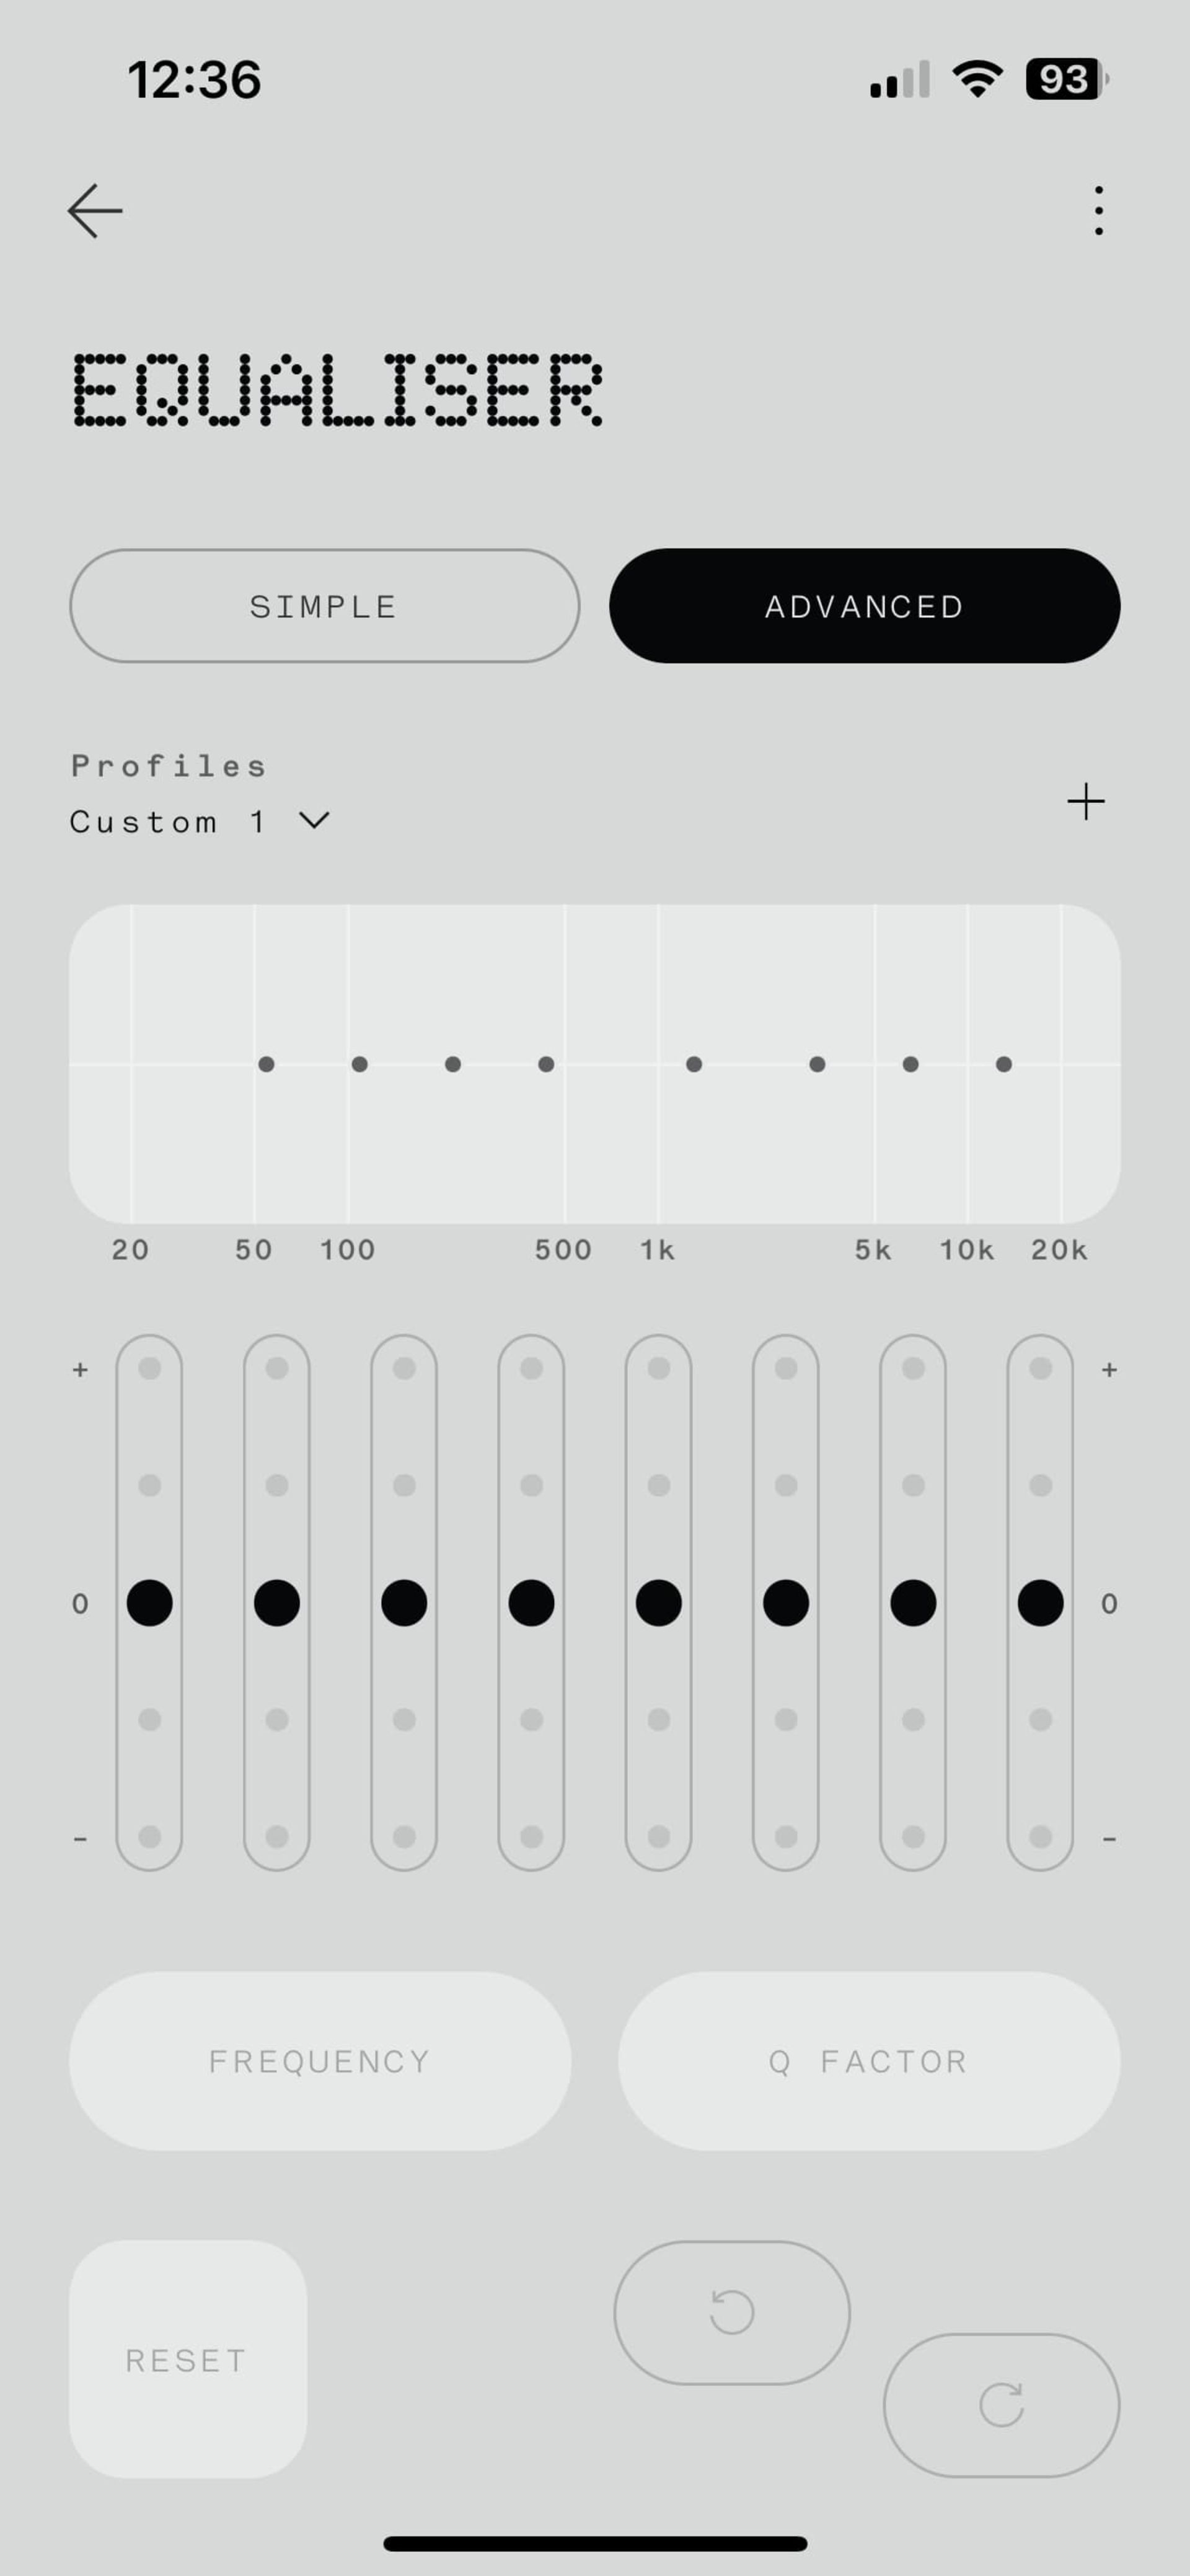Lower the fifth band slider one step
The height and width of the screenshot is (2576, 1190).
[658, 1719]
